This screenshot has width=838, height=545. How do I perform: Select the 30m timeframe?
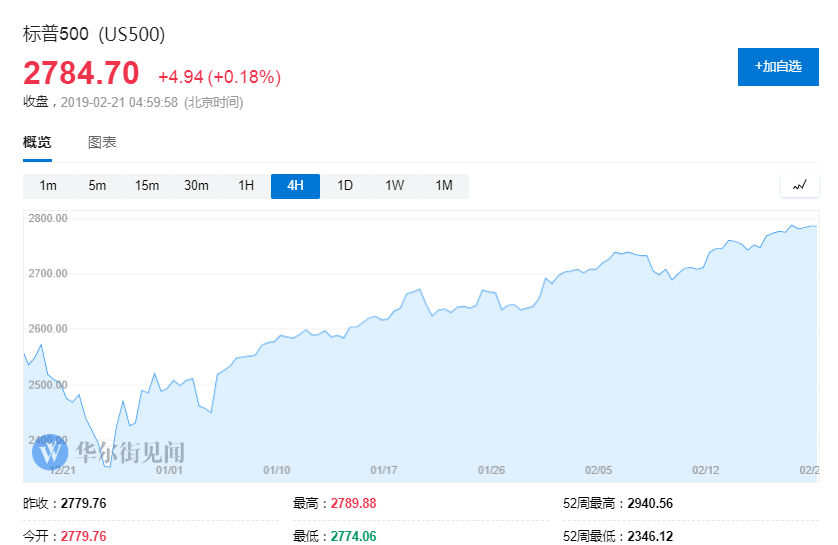pyautogui.click(x=196, y=186)
